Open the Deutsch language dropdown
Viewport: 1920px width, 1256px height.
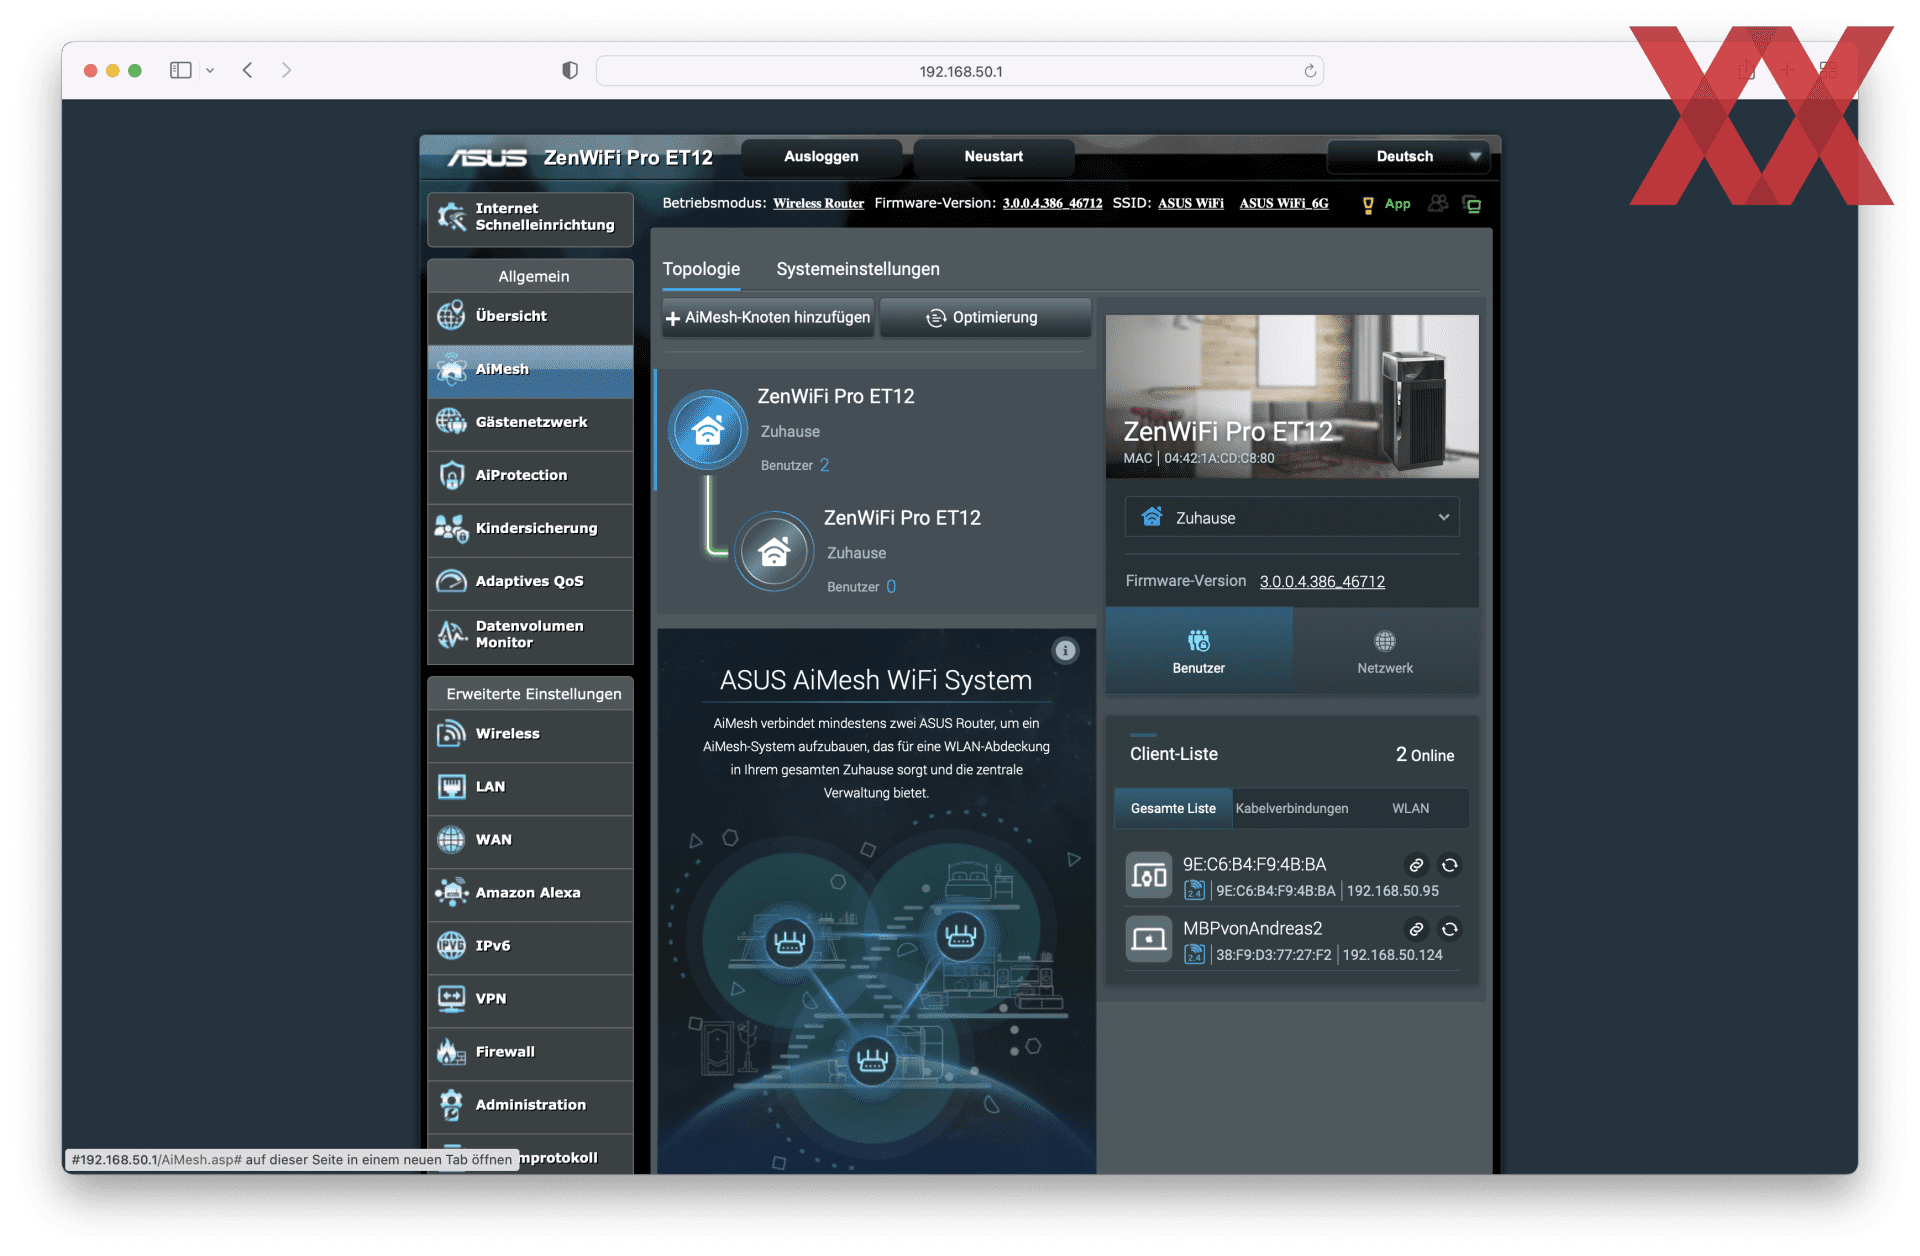(1408, 157)
